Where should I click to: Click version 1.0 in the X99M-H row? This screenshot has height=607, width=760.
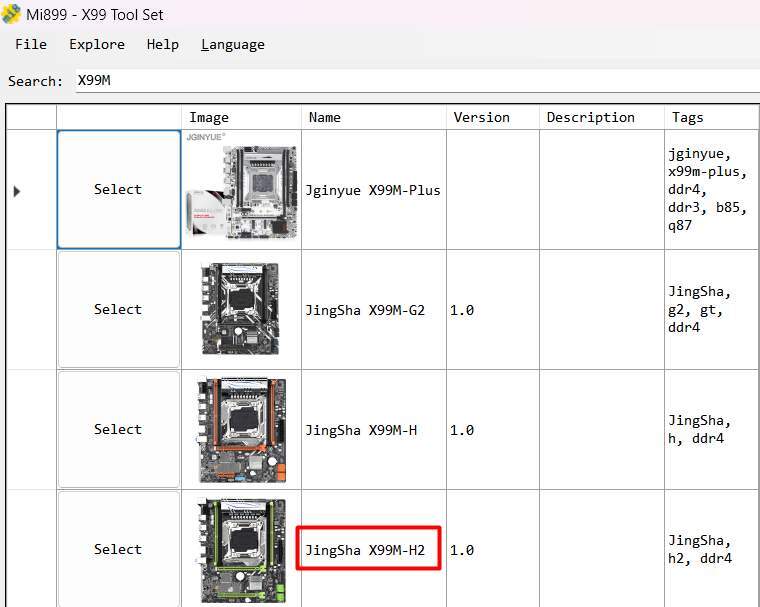point(461,430)
